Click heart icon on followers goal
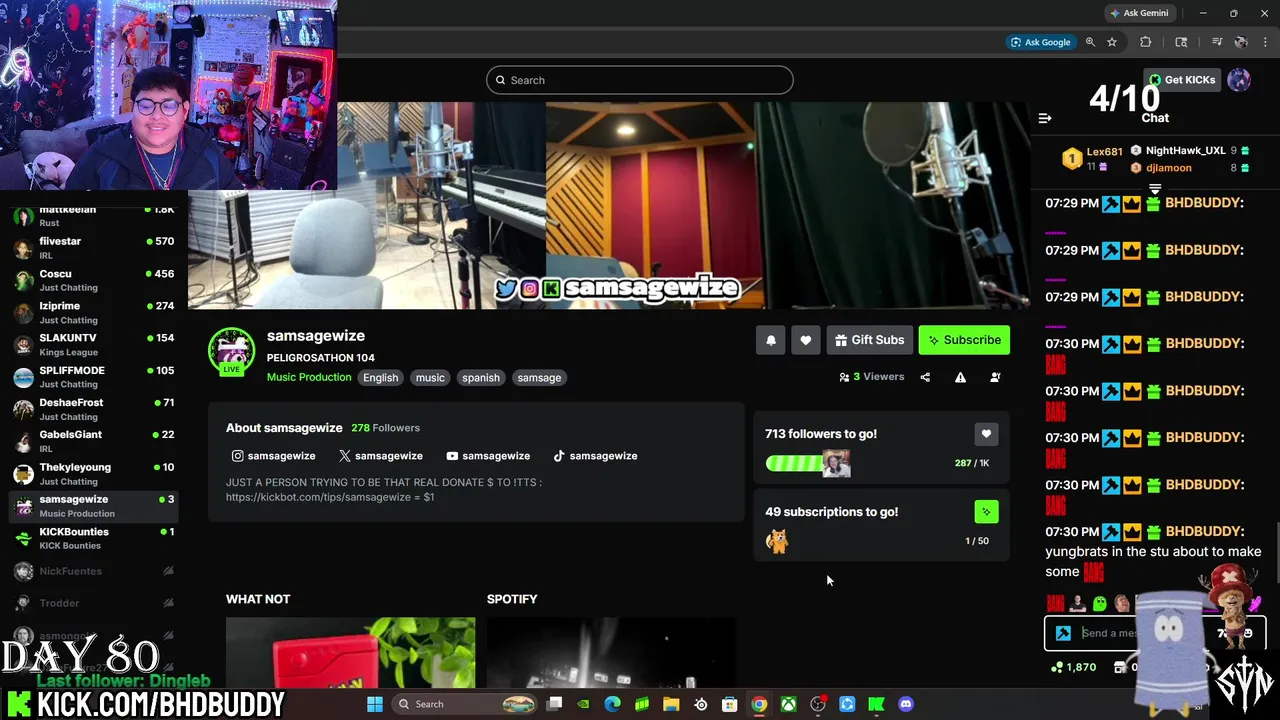This screenshot has height=720, width=1280. pos(986,434)
